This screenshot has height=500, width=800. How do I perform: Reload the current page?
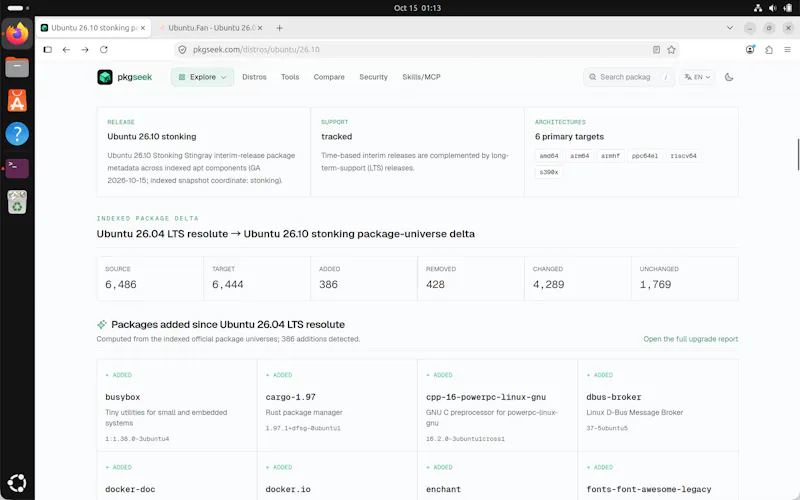[x=104, y=49]
